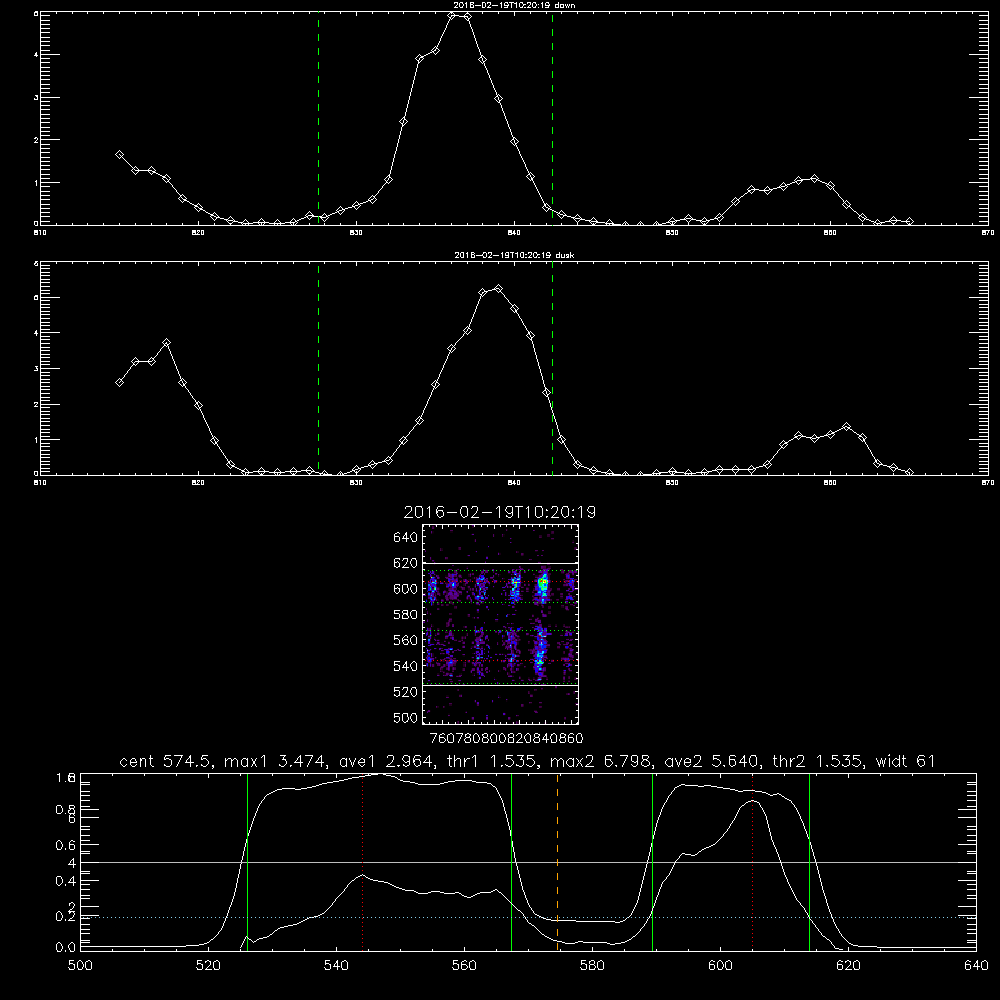
Task: Click the highest diamond marker on the dusk curve
Action: click(x=499, y=289)
